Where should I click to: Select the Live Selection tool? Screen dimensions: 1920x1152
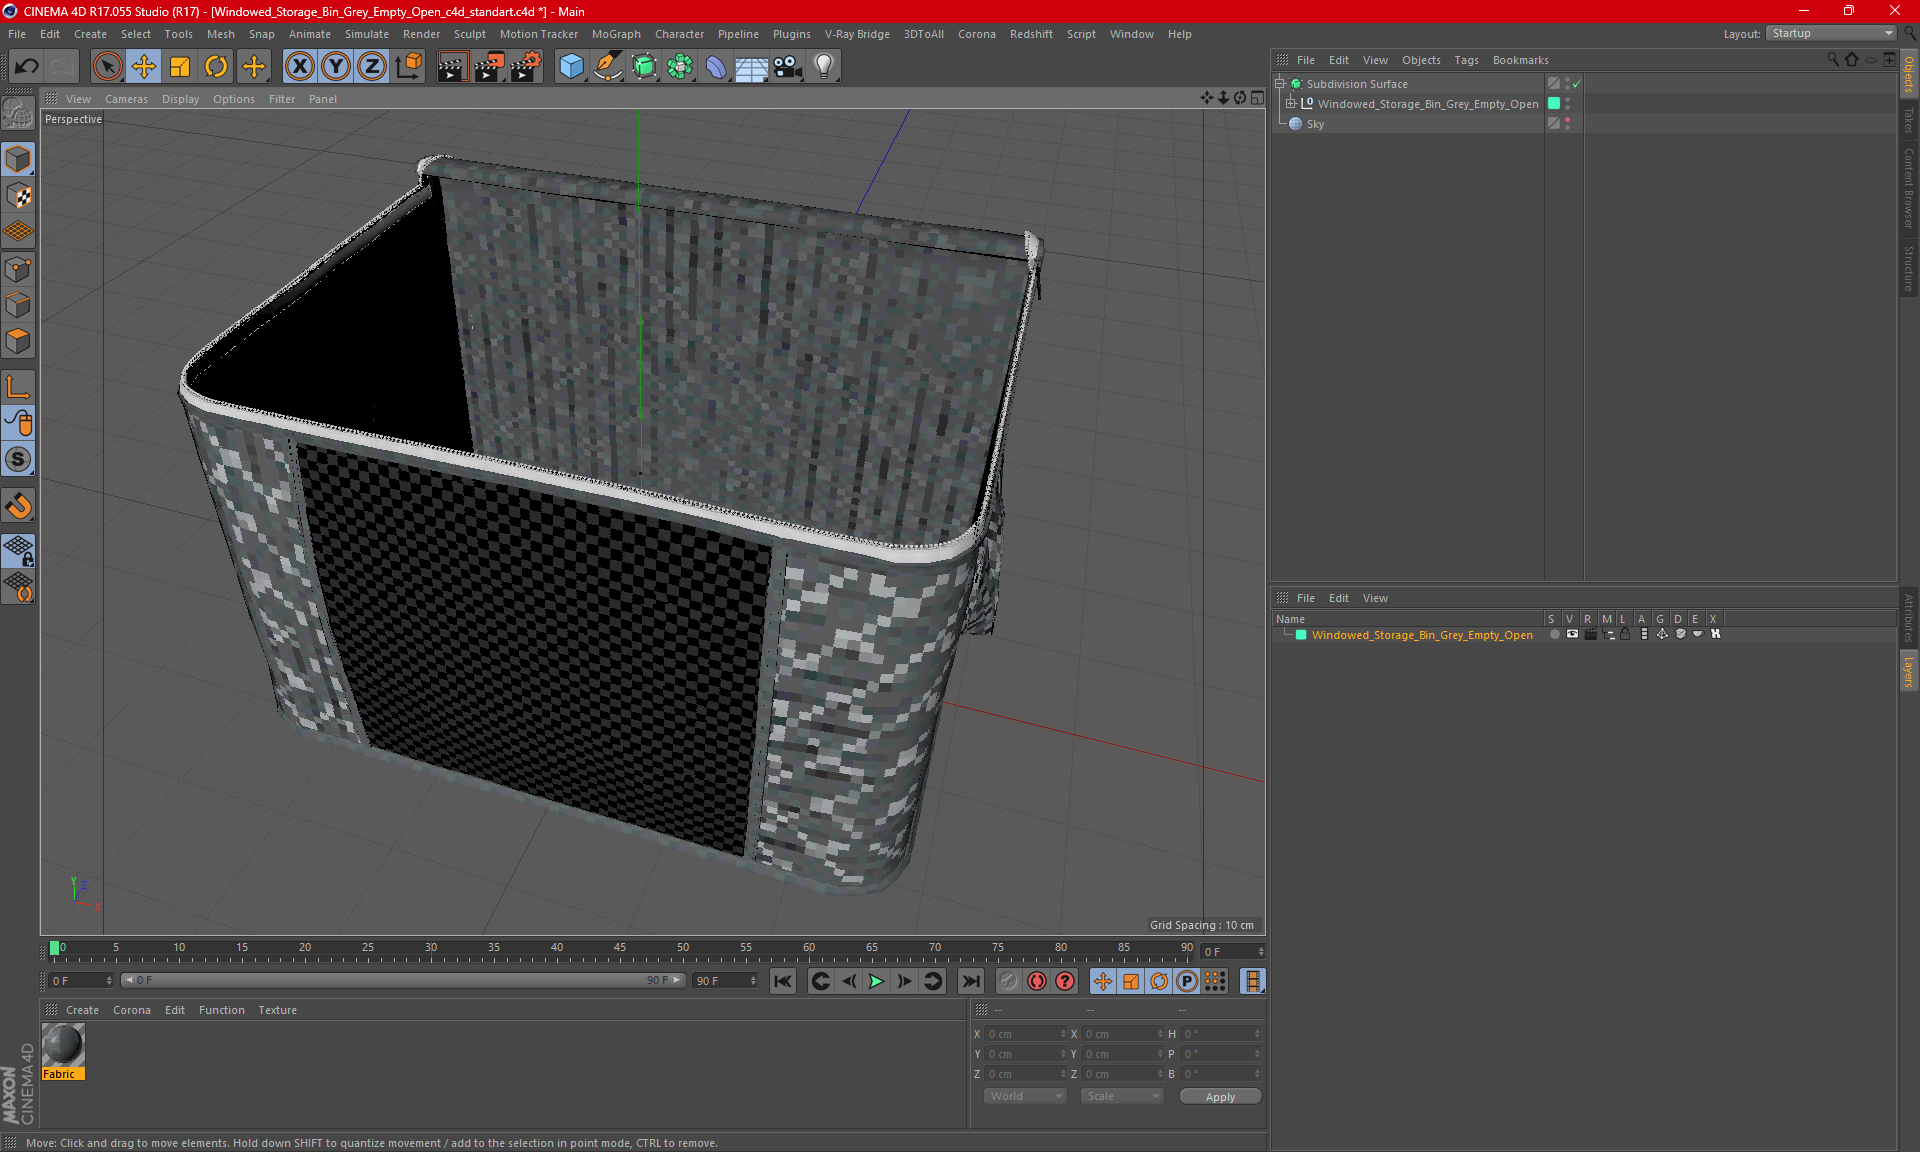pyautogui.click(x=107, y=67)
